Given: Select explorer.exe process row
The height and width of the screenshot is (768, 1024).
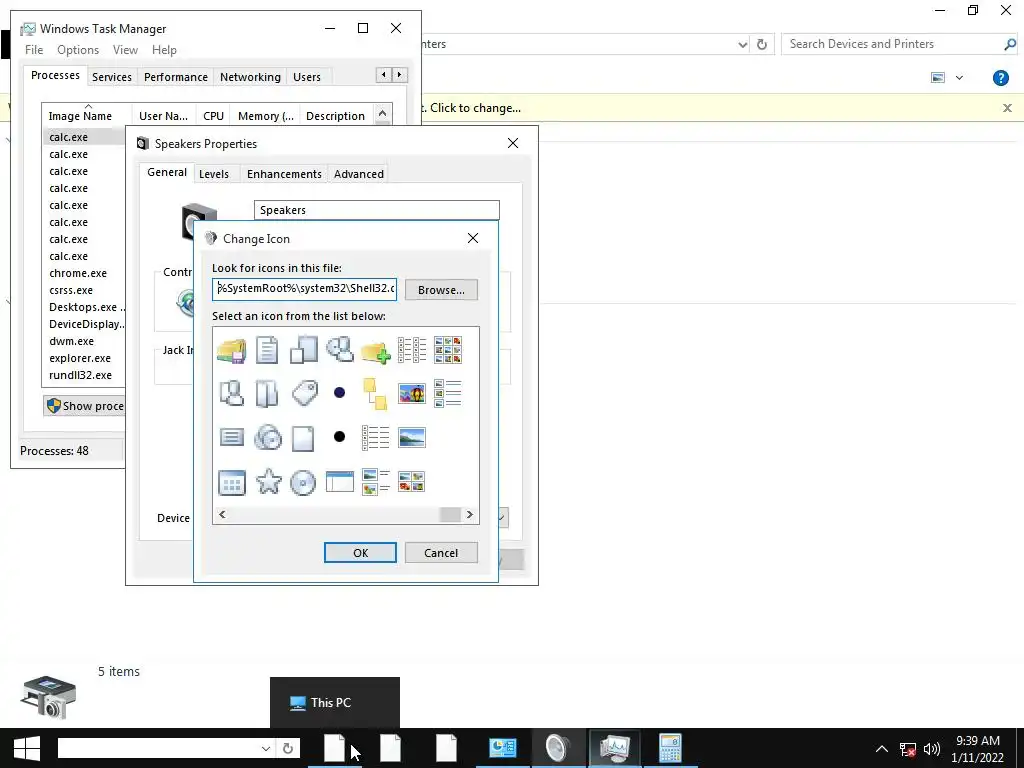Looking at the screenshot, I should pos(80,358).
